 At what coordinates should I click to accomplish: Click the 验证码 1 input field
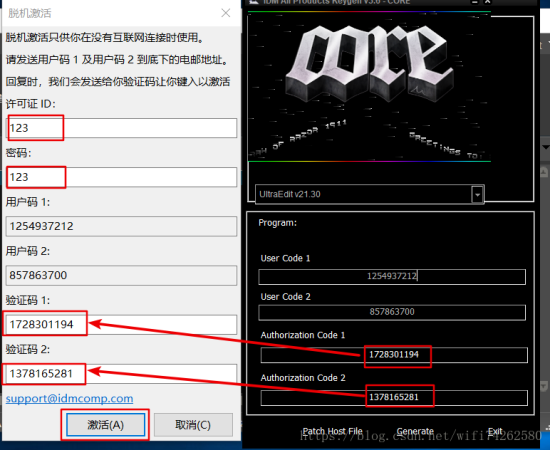click(x=121, y=324)
